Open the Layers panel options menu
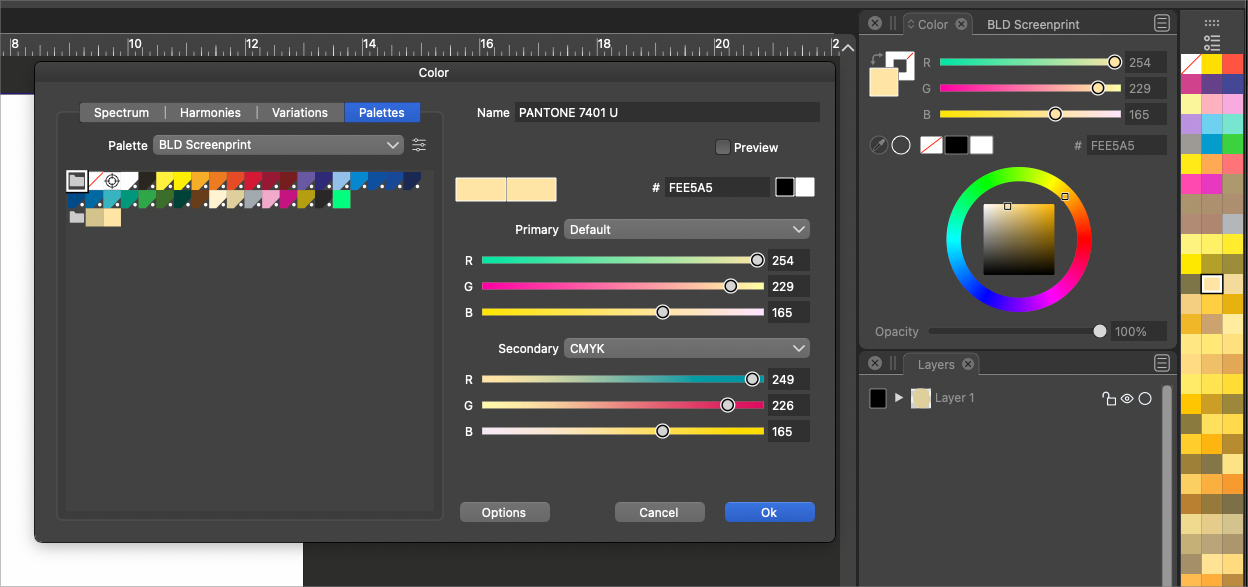 coord(1161,364)
